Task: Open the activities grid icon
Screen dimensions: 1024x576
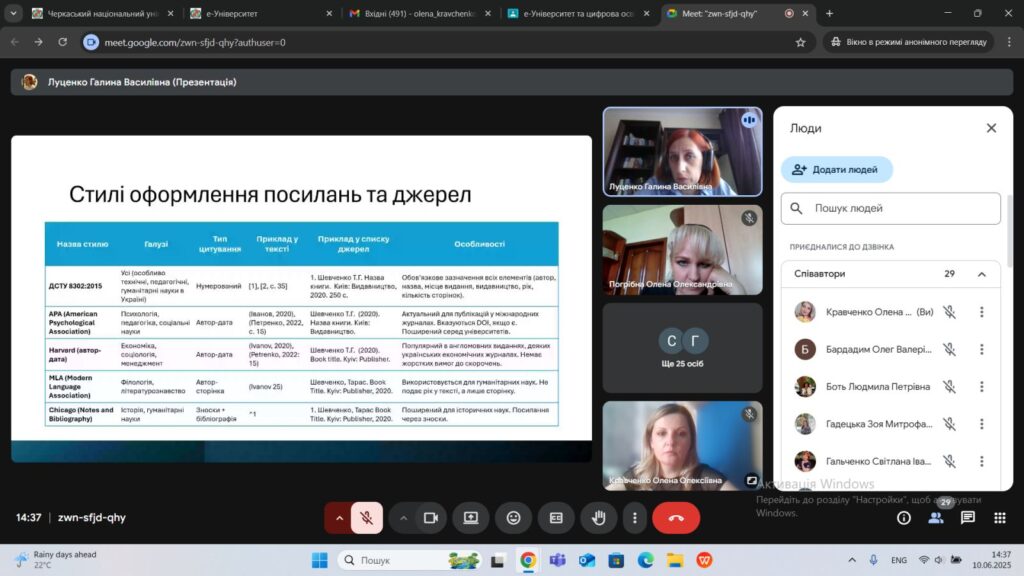Action: (1000, 518)
